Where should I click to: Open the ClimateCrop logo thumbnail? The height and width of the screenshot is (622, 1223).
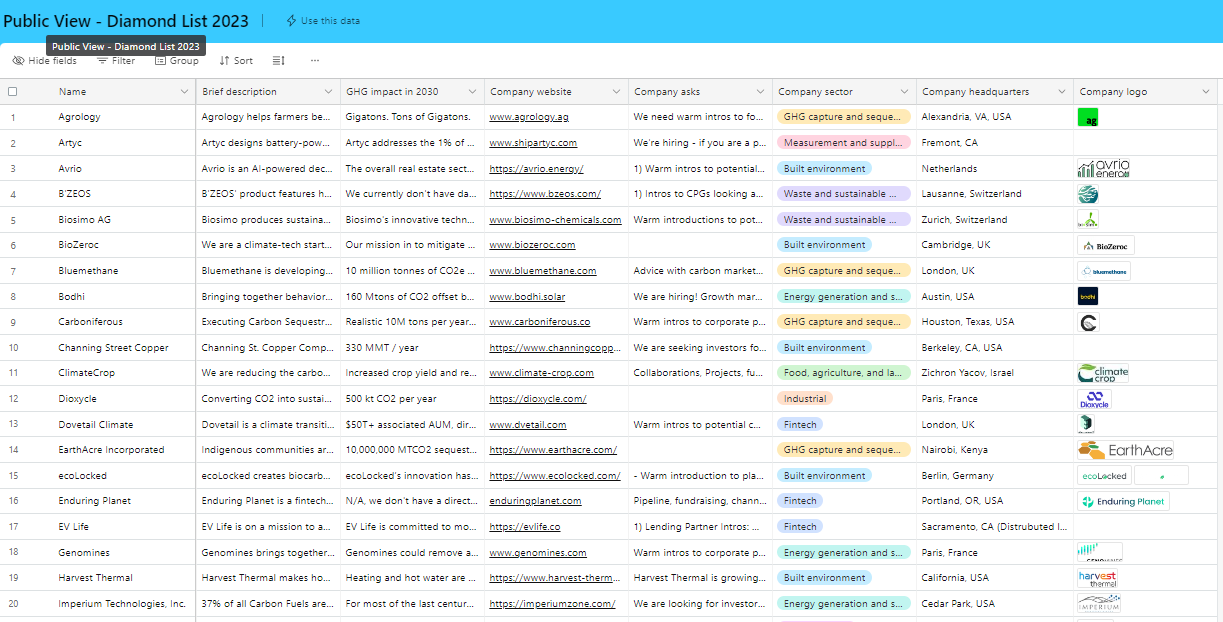(x=1103, y=373)
